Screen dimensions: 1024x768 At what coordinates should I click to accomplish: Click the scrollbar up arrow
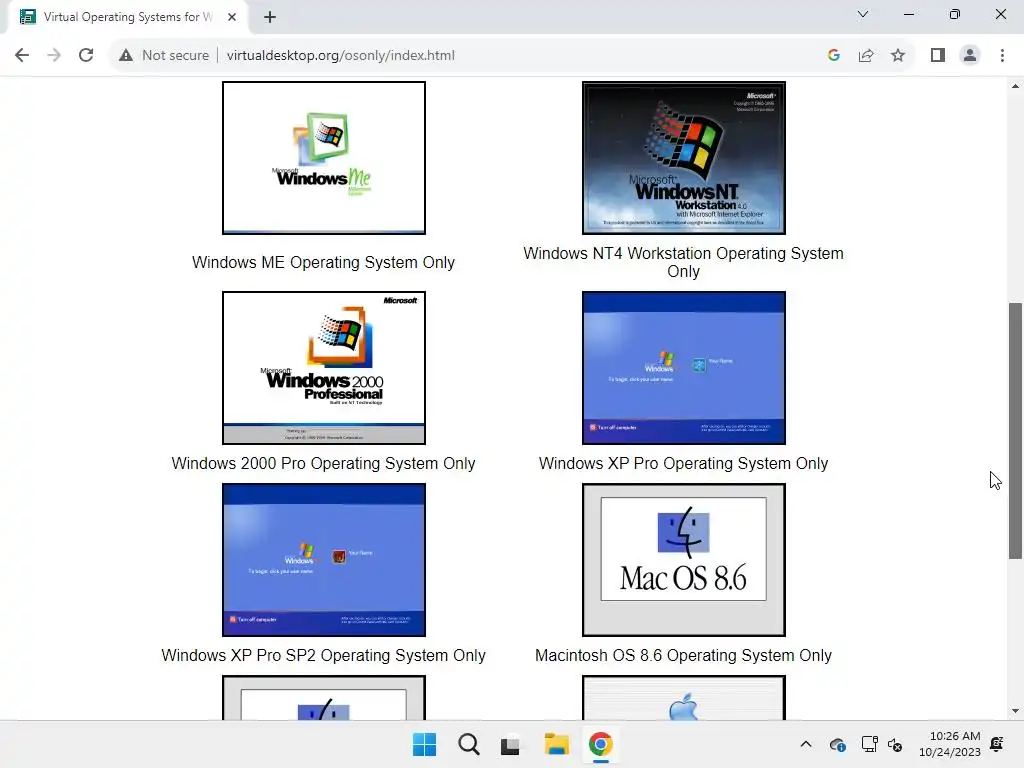click(1015, 86)
